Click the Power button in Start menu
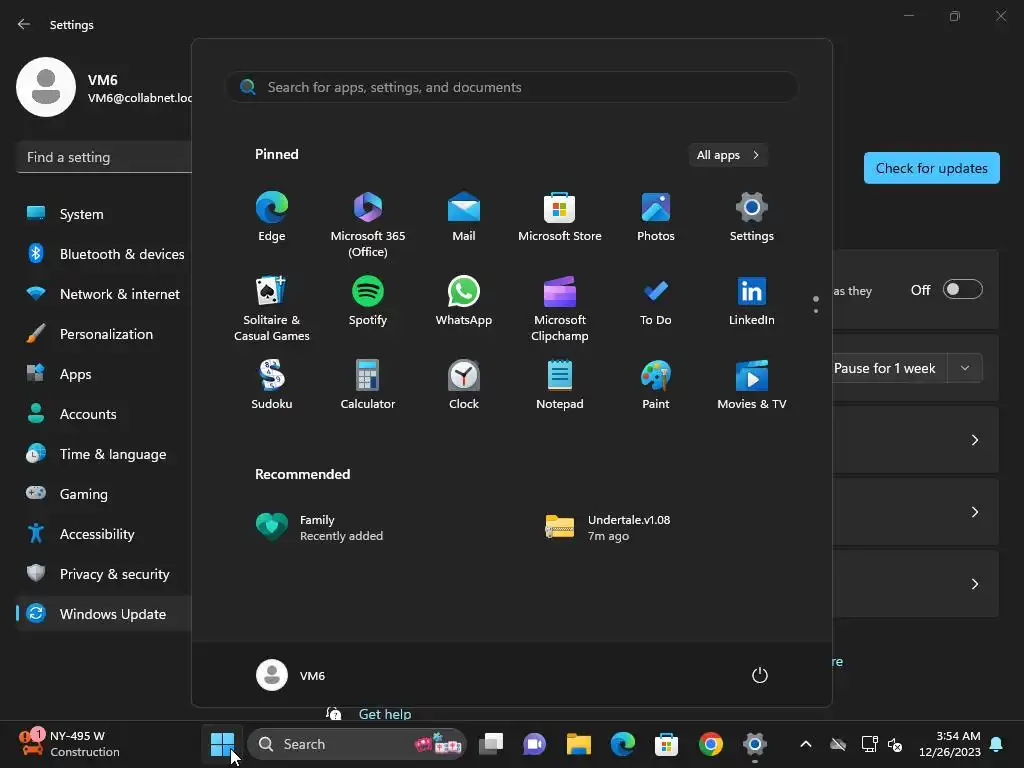 pos(760,675)
